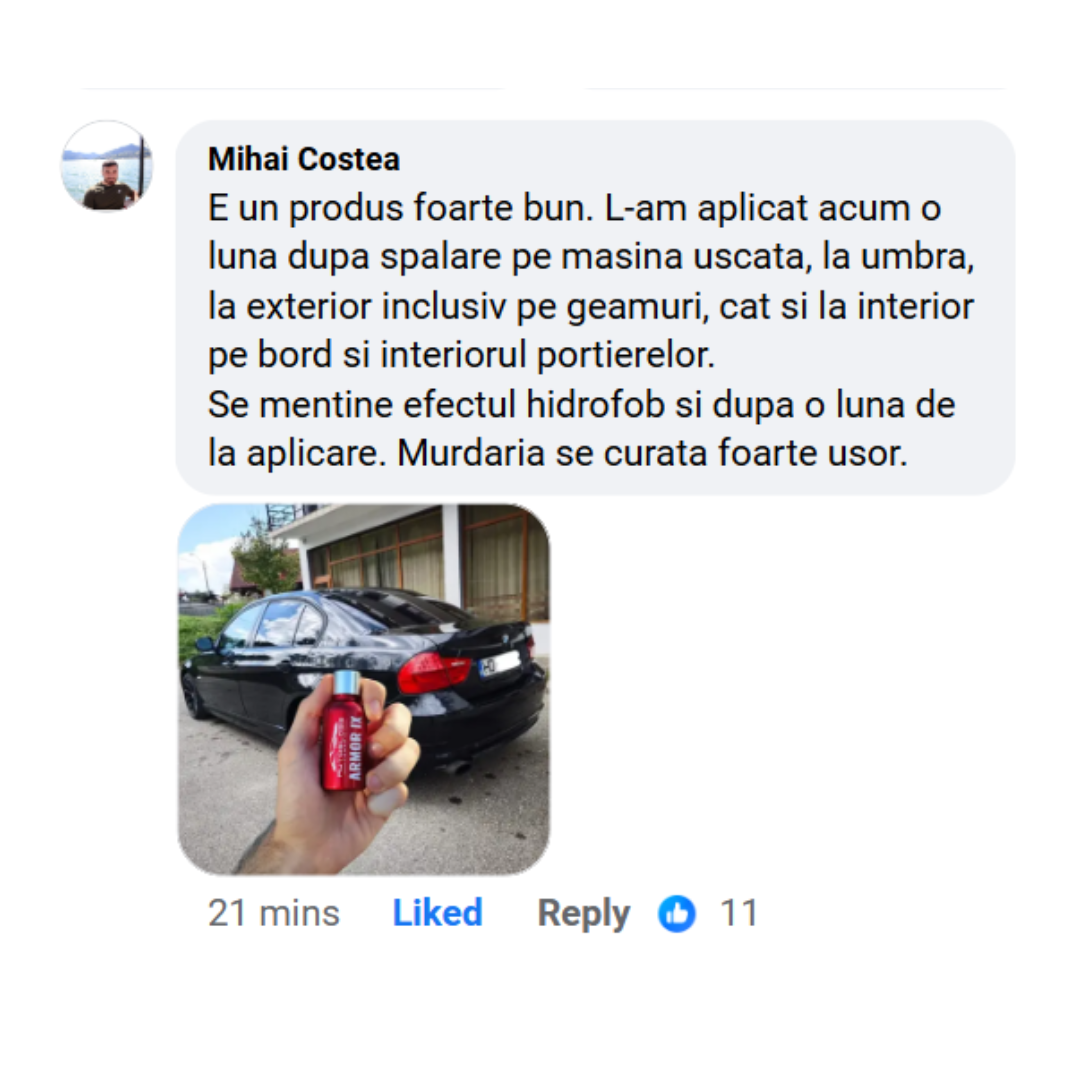This screenshot has height=1080, width=1080.
Task: Open the Mihai Costea profile name link
Action: click(304, 159)
